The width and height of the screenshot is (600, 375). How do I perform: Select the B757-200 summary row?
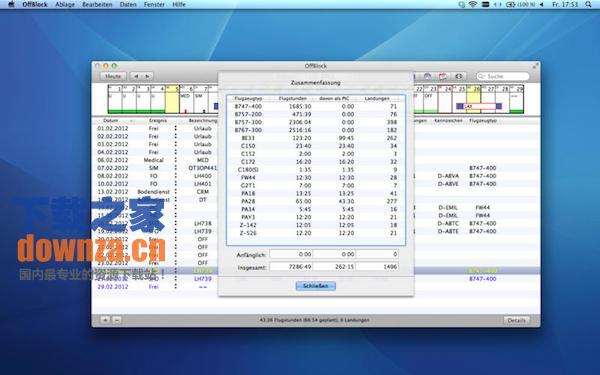point(316,114)
